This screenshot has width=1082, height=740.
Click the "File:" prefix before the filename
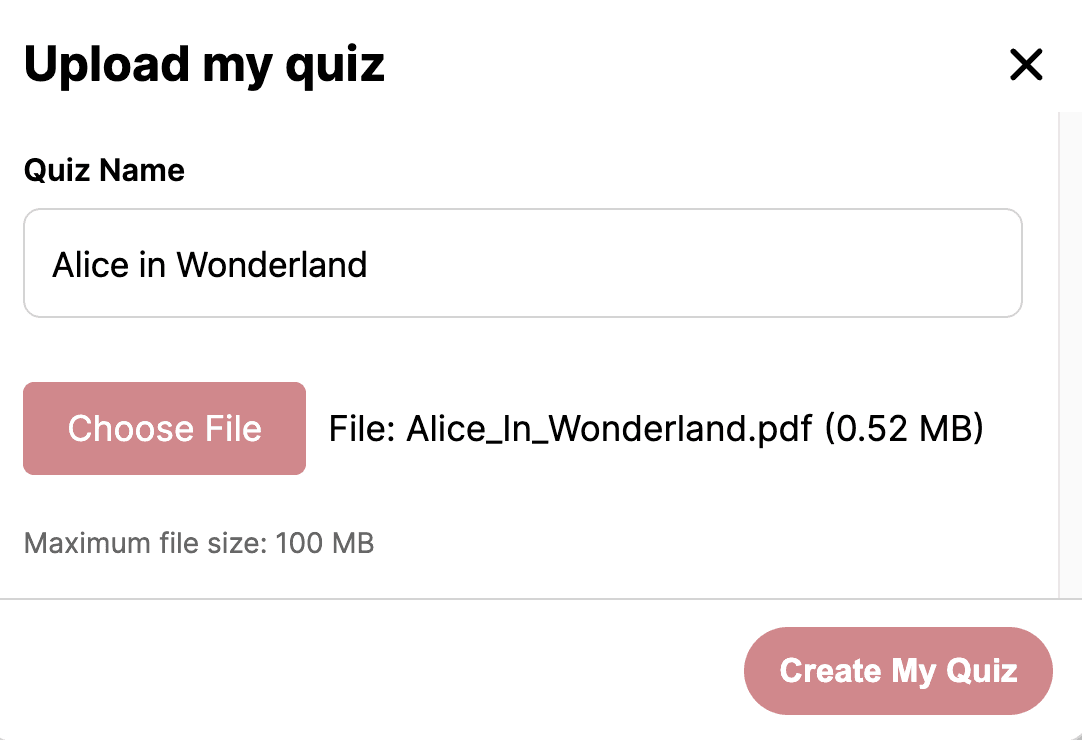tap(362, 429)
